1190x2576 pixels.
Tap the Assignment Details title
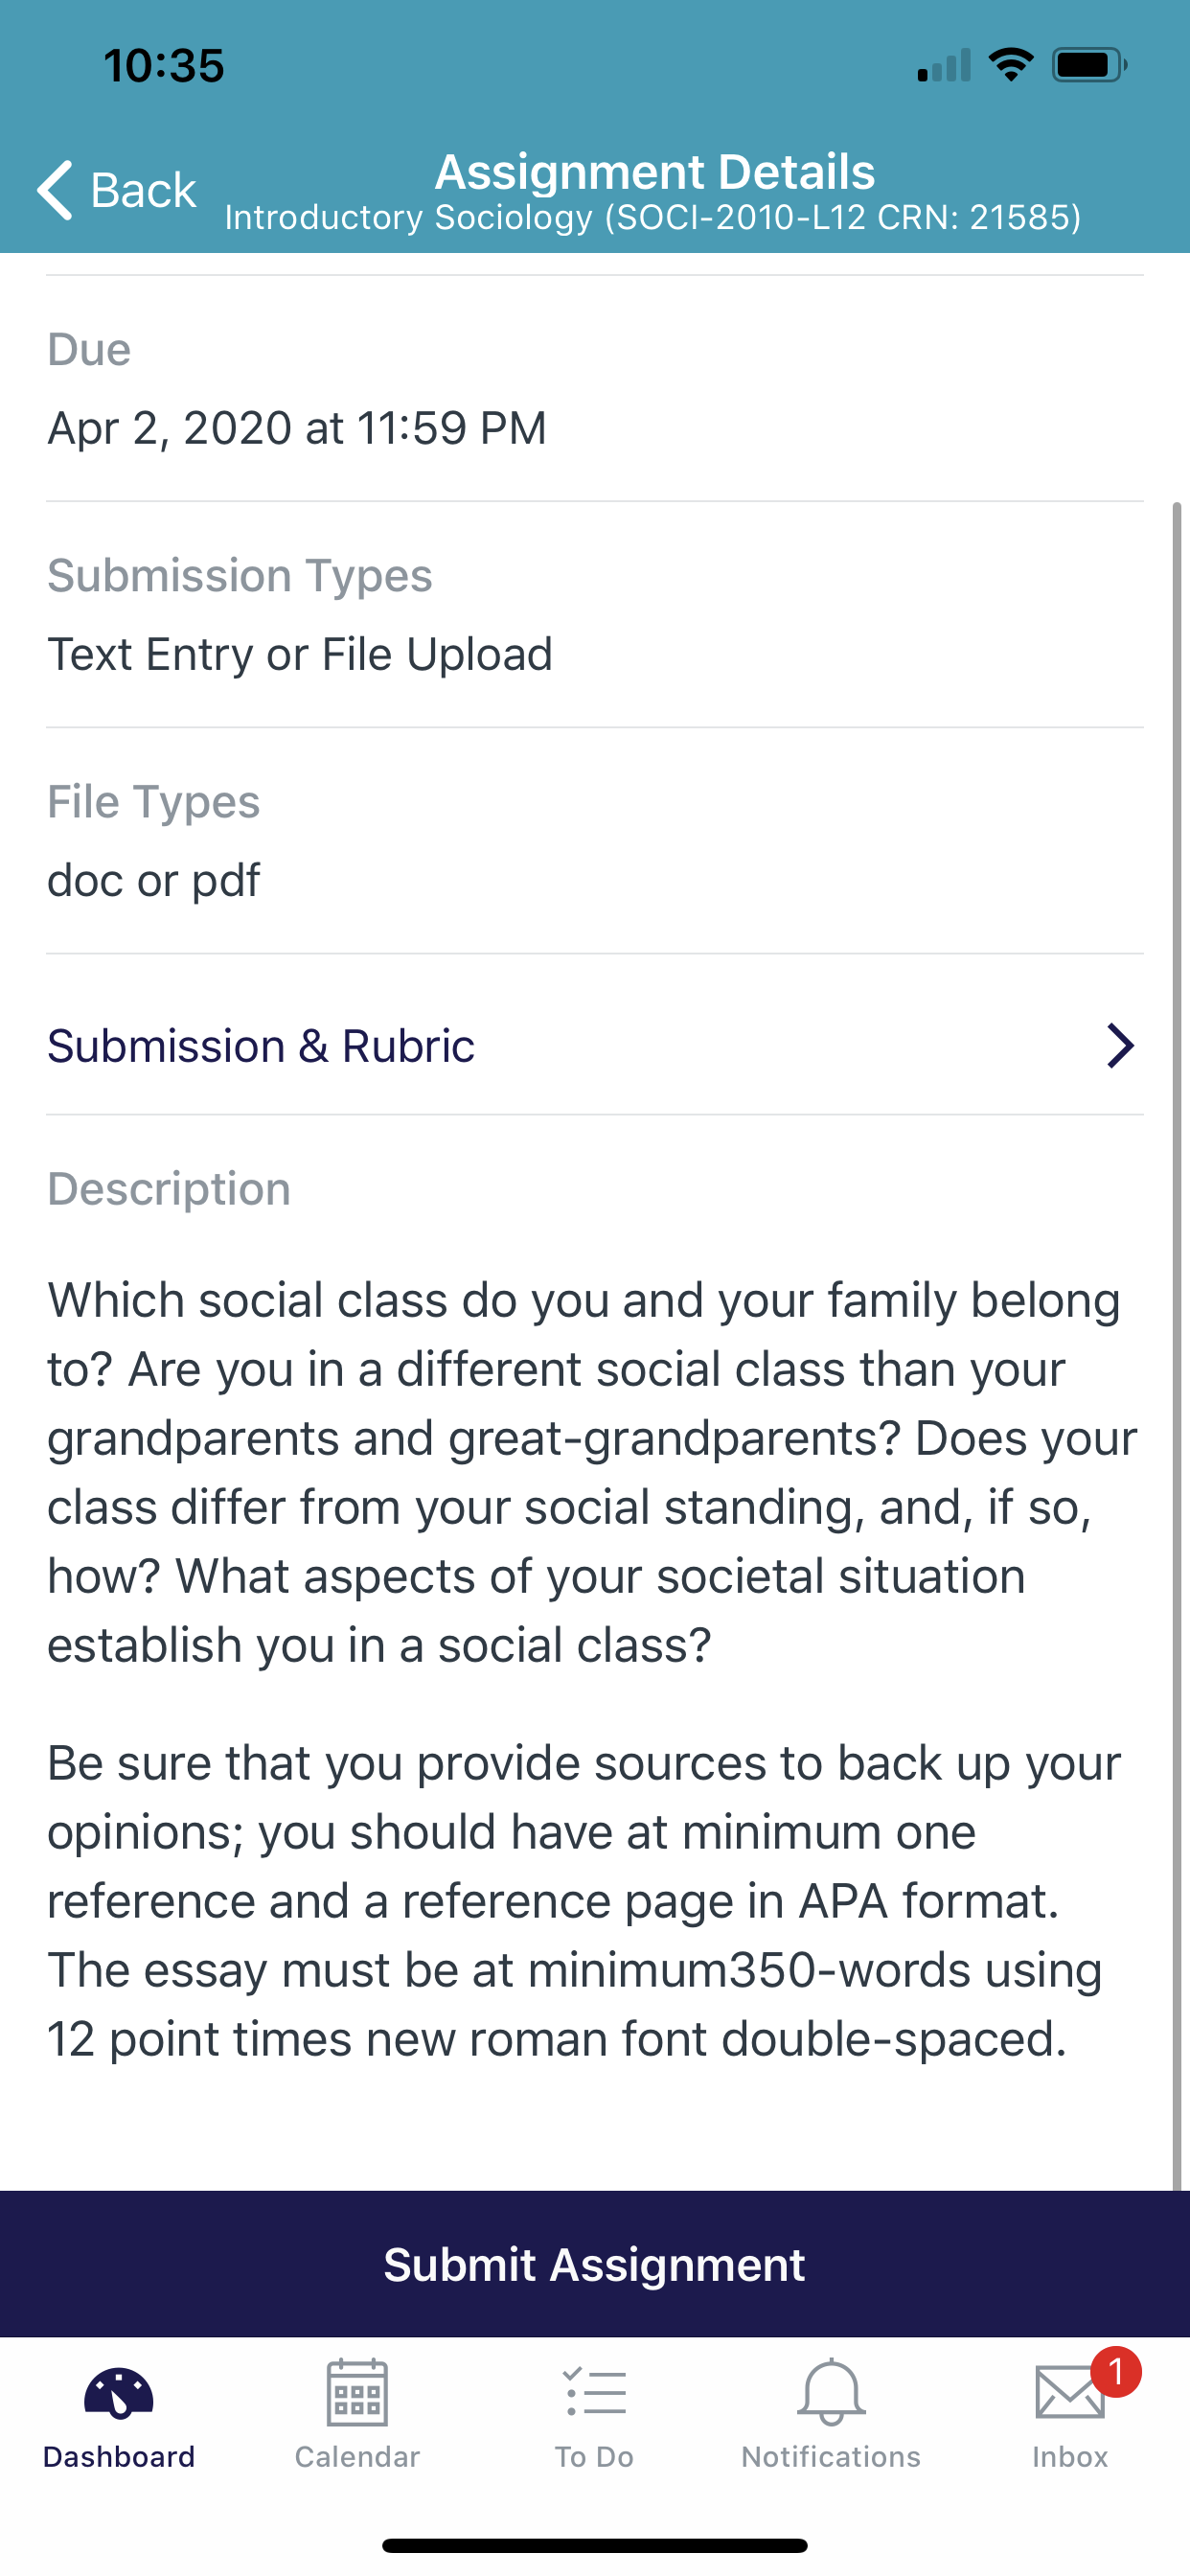click(655, 171)
